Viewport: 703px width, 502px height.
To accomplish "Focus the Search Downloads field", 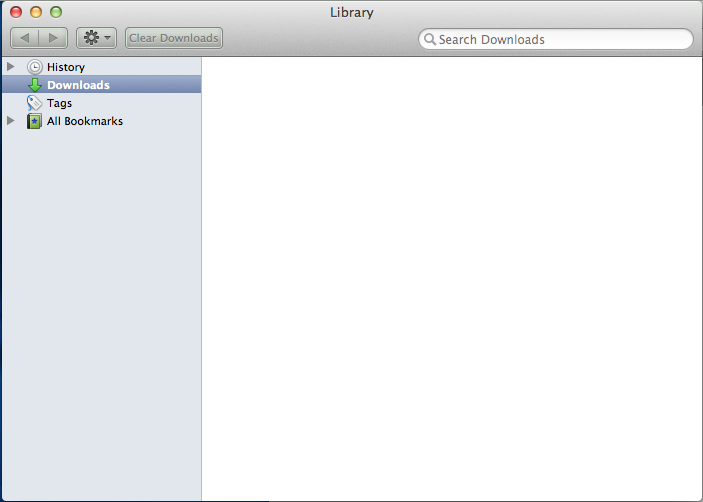I will coord(556,39).
